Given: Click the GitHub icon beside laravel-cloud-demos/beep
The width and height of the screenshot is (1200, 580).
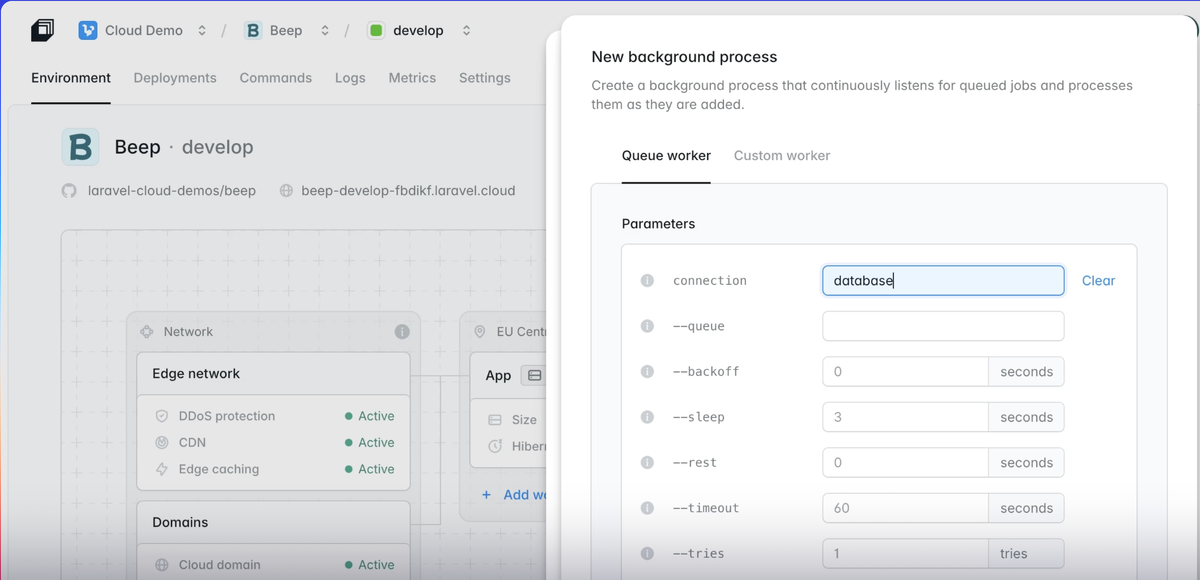Looking at the screenshot, I should [x=69, y=190].
